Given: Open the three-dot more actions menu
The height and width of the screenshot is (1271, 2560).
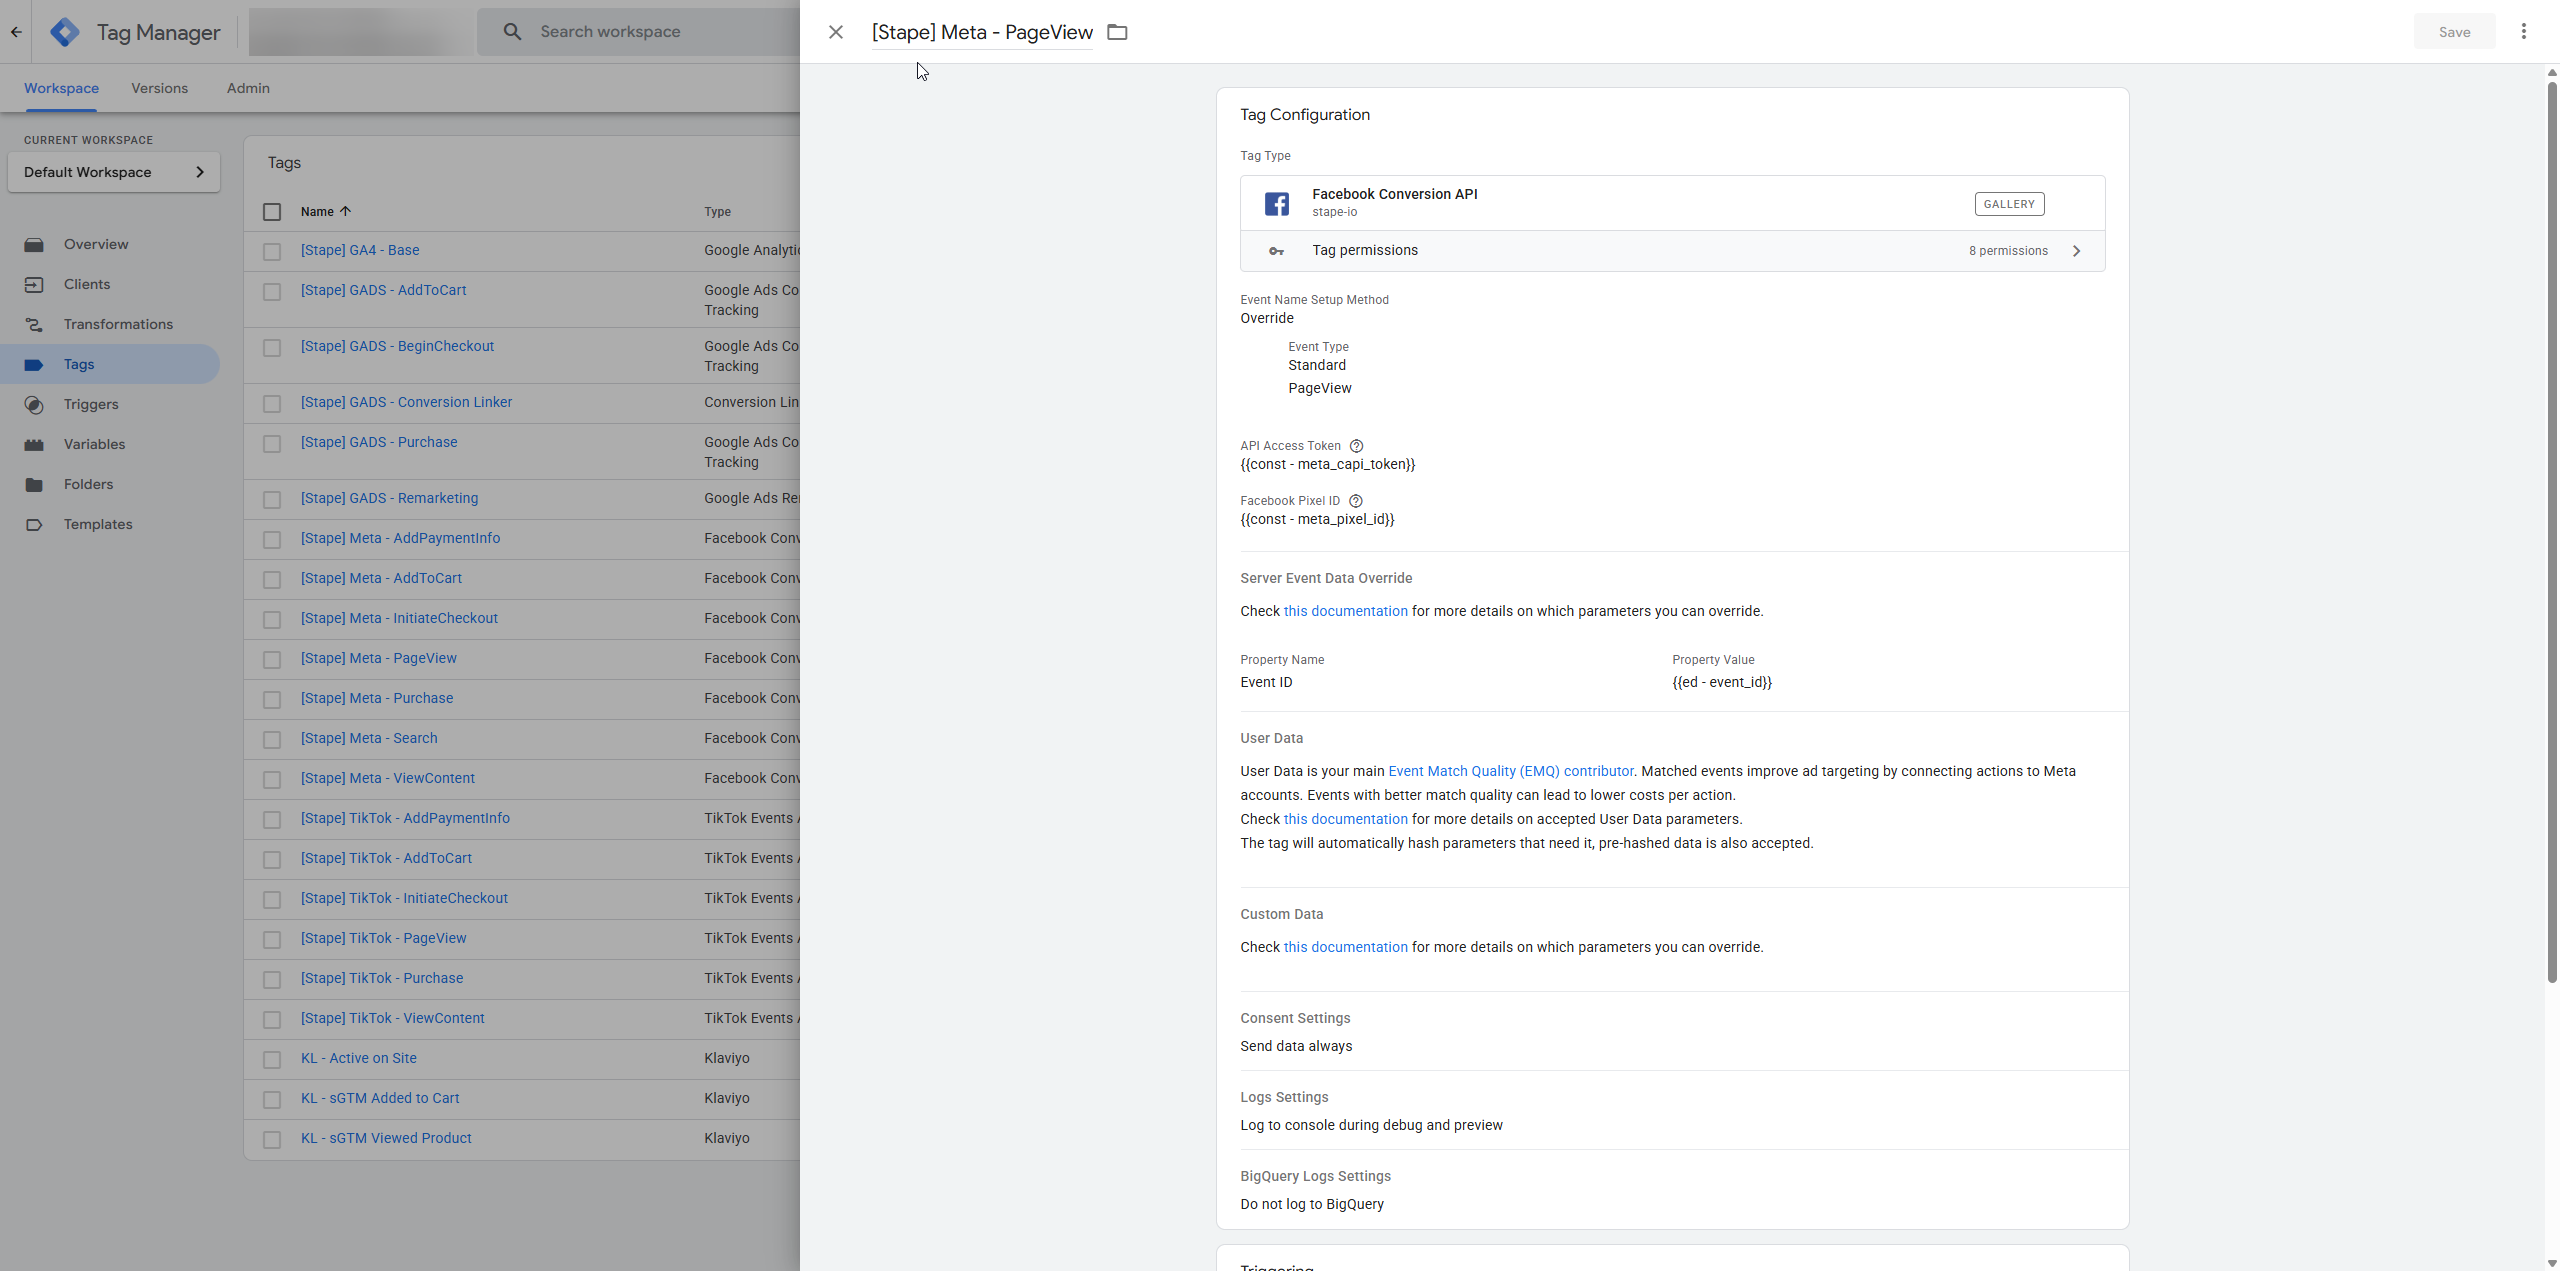Looking at the screenshot, I should click(2523, 32).
